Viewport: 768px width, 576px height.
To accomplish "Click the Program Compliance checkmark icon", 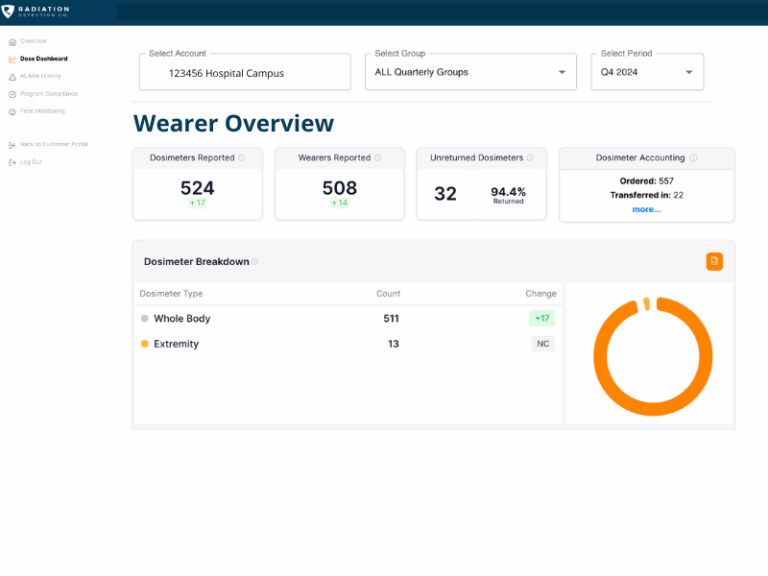I will (x=12, y=94).
